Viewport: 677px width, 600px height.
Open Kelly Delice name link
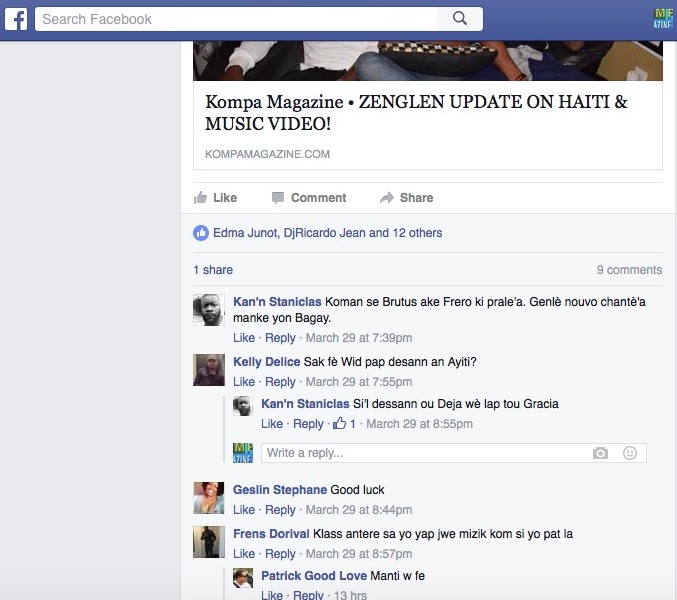point(266,362)
